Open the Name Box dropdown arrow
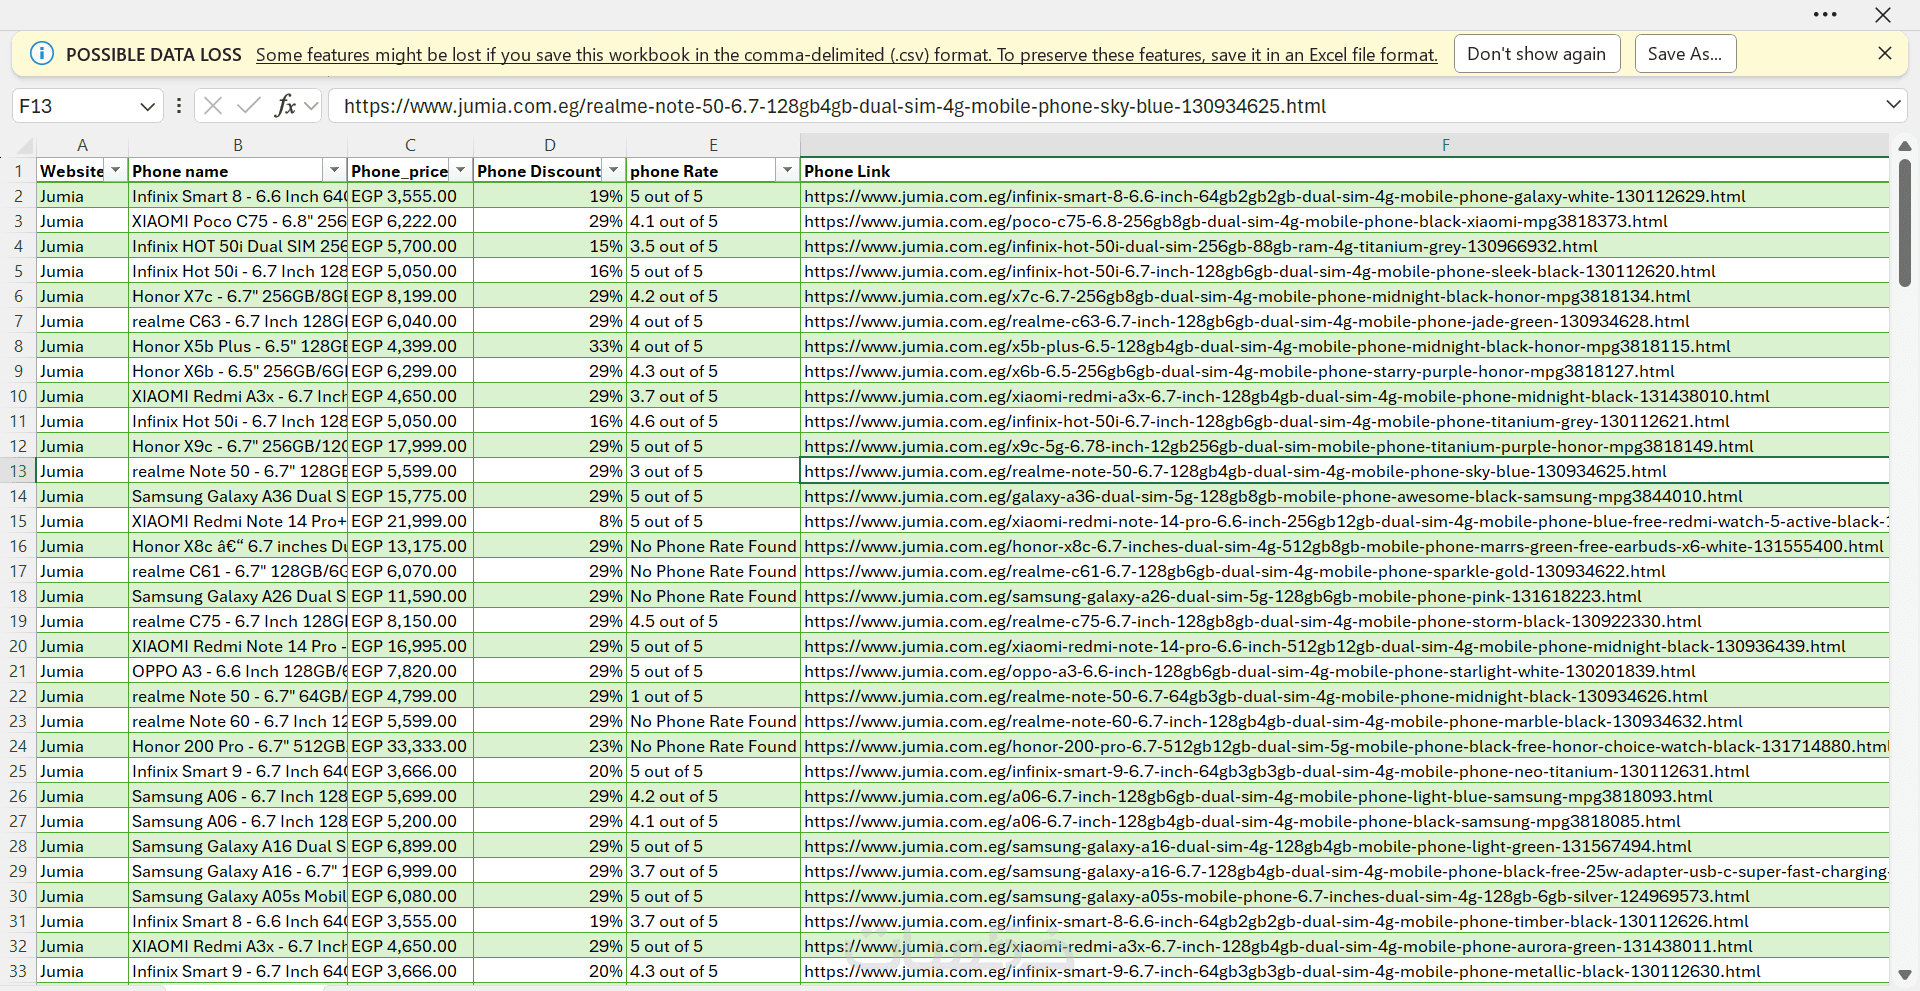Viewport: 1920px width, 991px height. click(147, 106)
